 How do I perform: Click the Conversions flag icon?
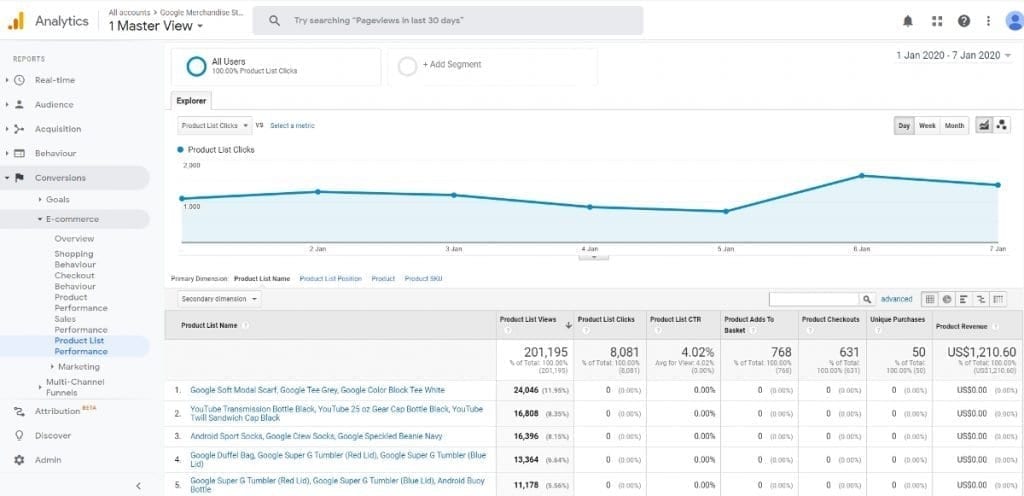point(20,178)
